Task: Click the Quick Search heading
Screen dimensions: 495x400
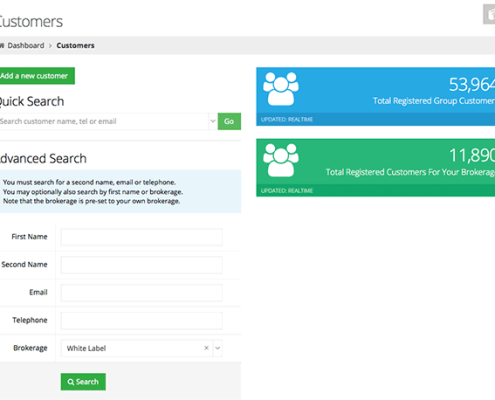Action: 32,102
